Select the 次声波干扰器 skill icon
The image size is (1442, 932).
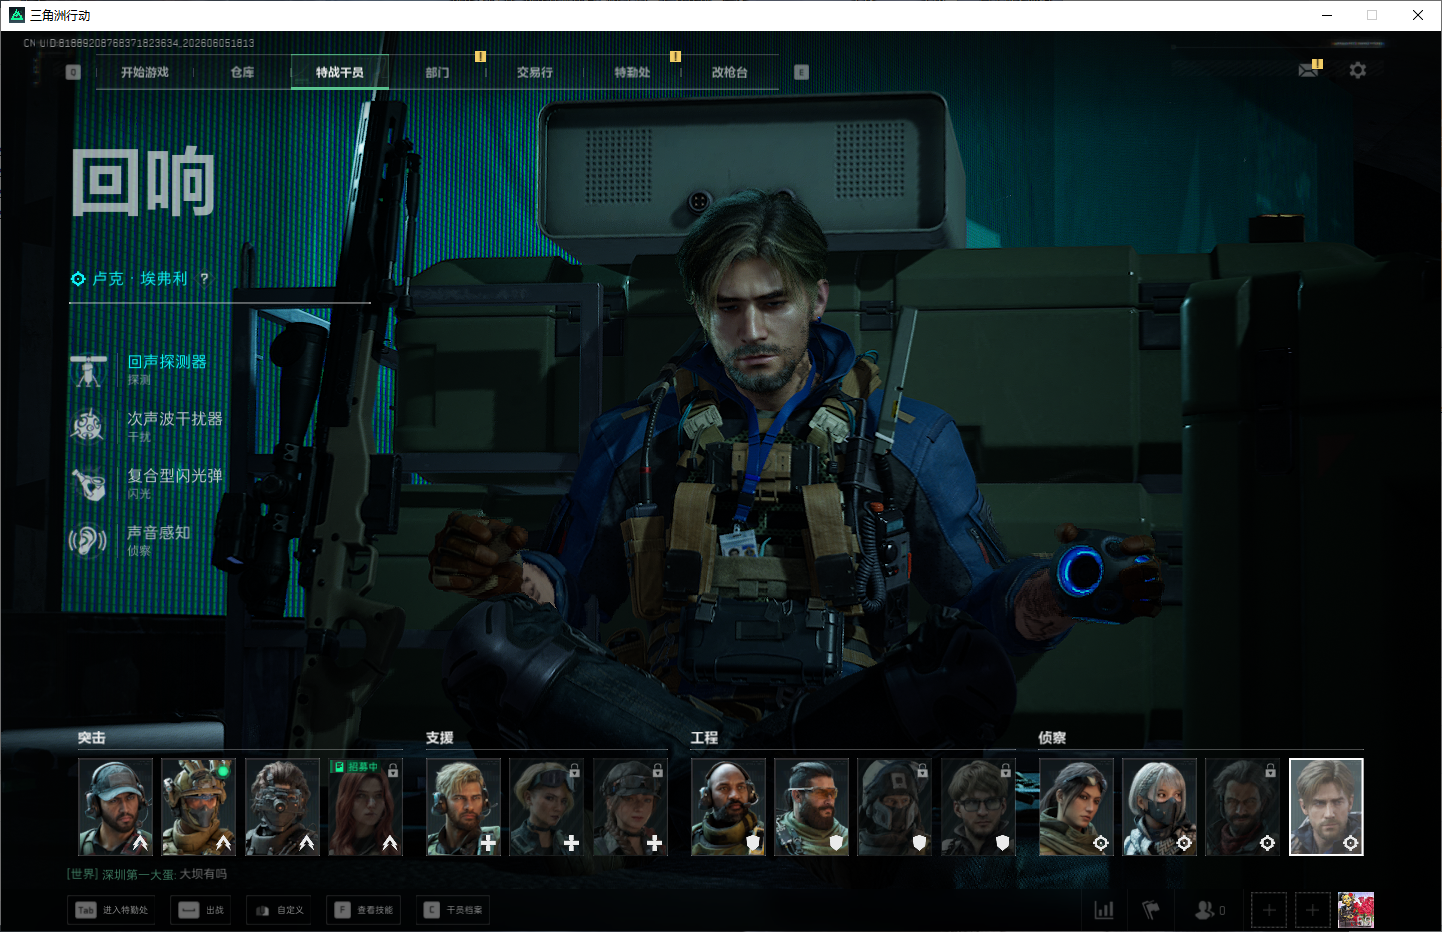pyautogui.click(x=88, y=426)
